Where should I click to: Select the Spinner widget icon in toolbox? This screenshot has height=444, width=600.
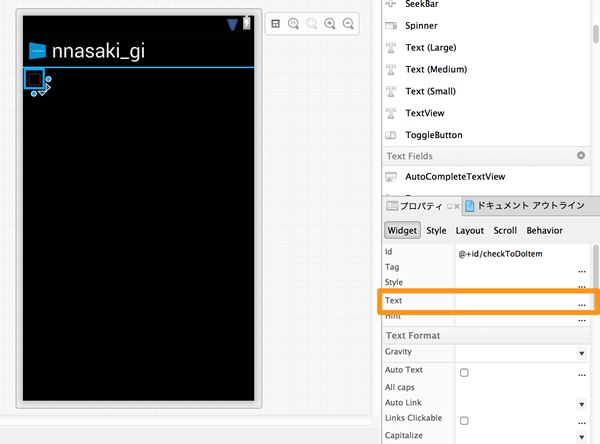[x=391, y=26]
